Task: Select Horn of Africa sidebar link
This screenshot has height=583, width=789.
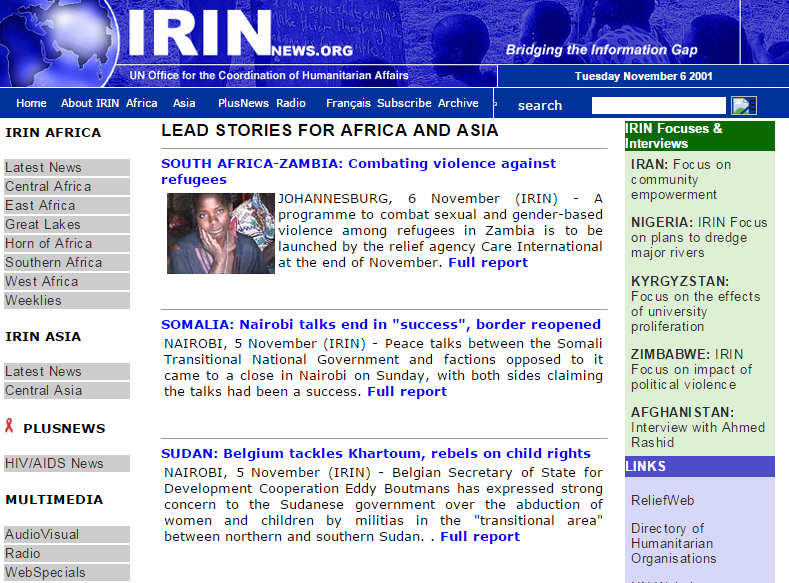Action: coord(48,243)
